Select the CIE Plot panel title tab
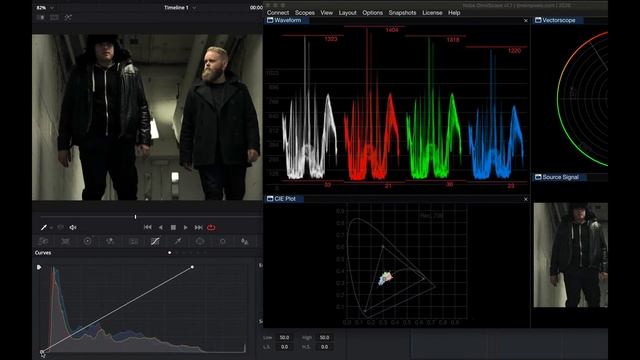 (285, 199)
